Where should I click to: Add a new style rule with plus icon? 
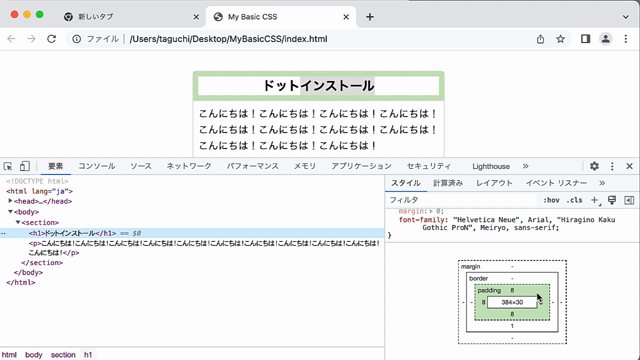(x=595, y=200)
